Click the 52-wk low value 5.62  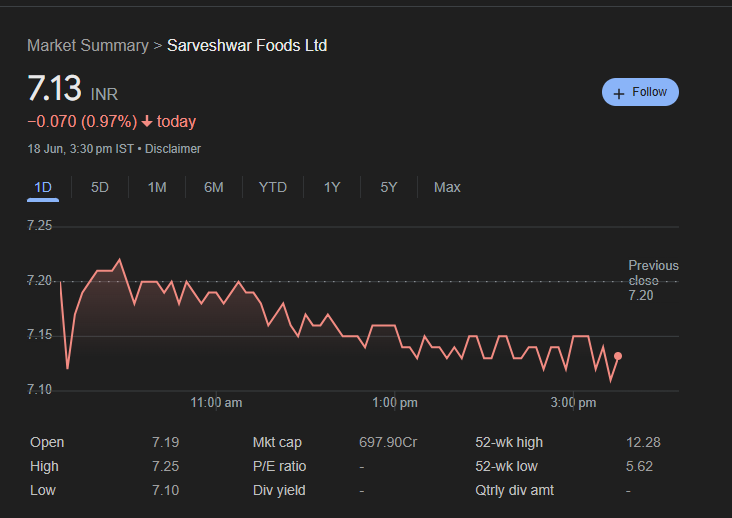pyautogui.click(x=639, y=466)
